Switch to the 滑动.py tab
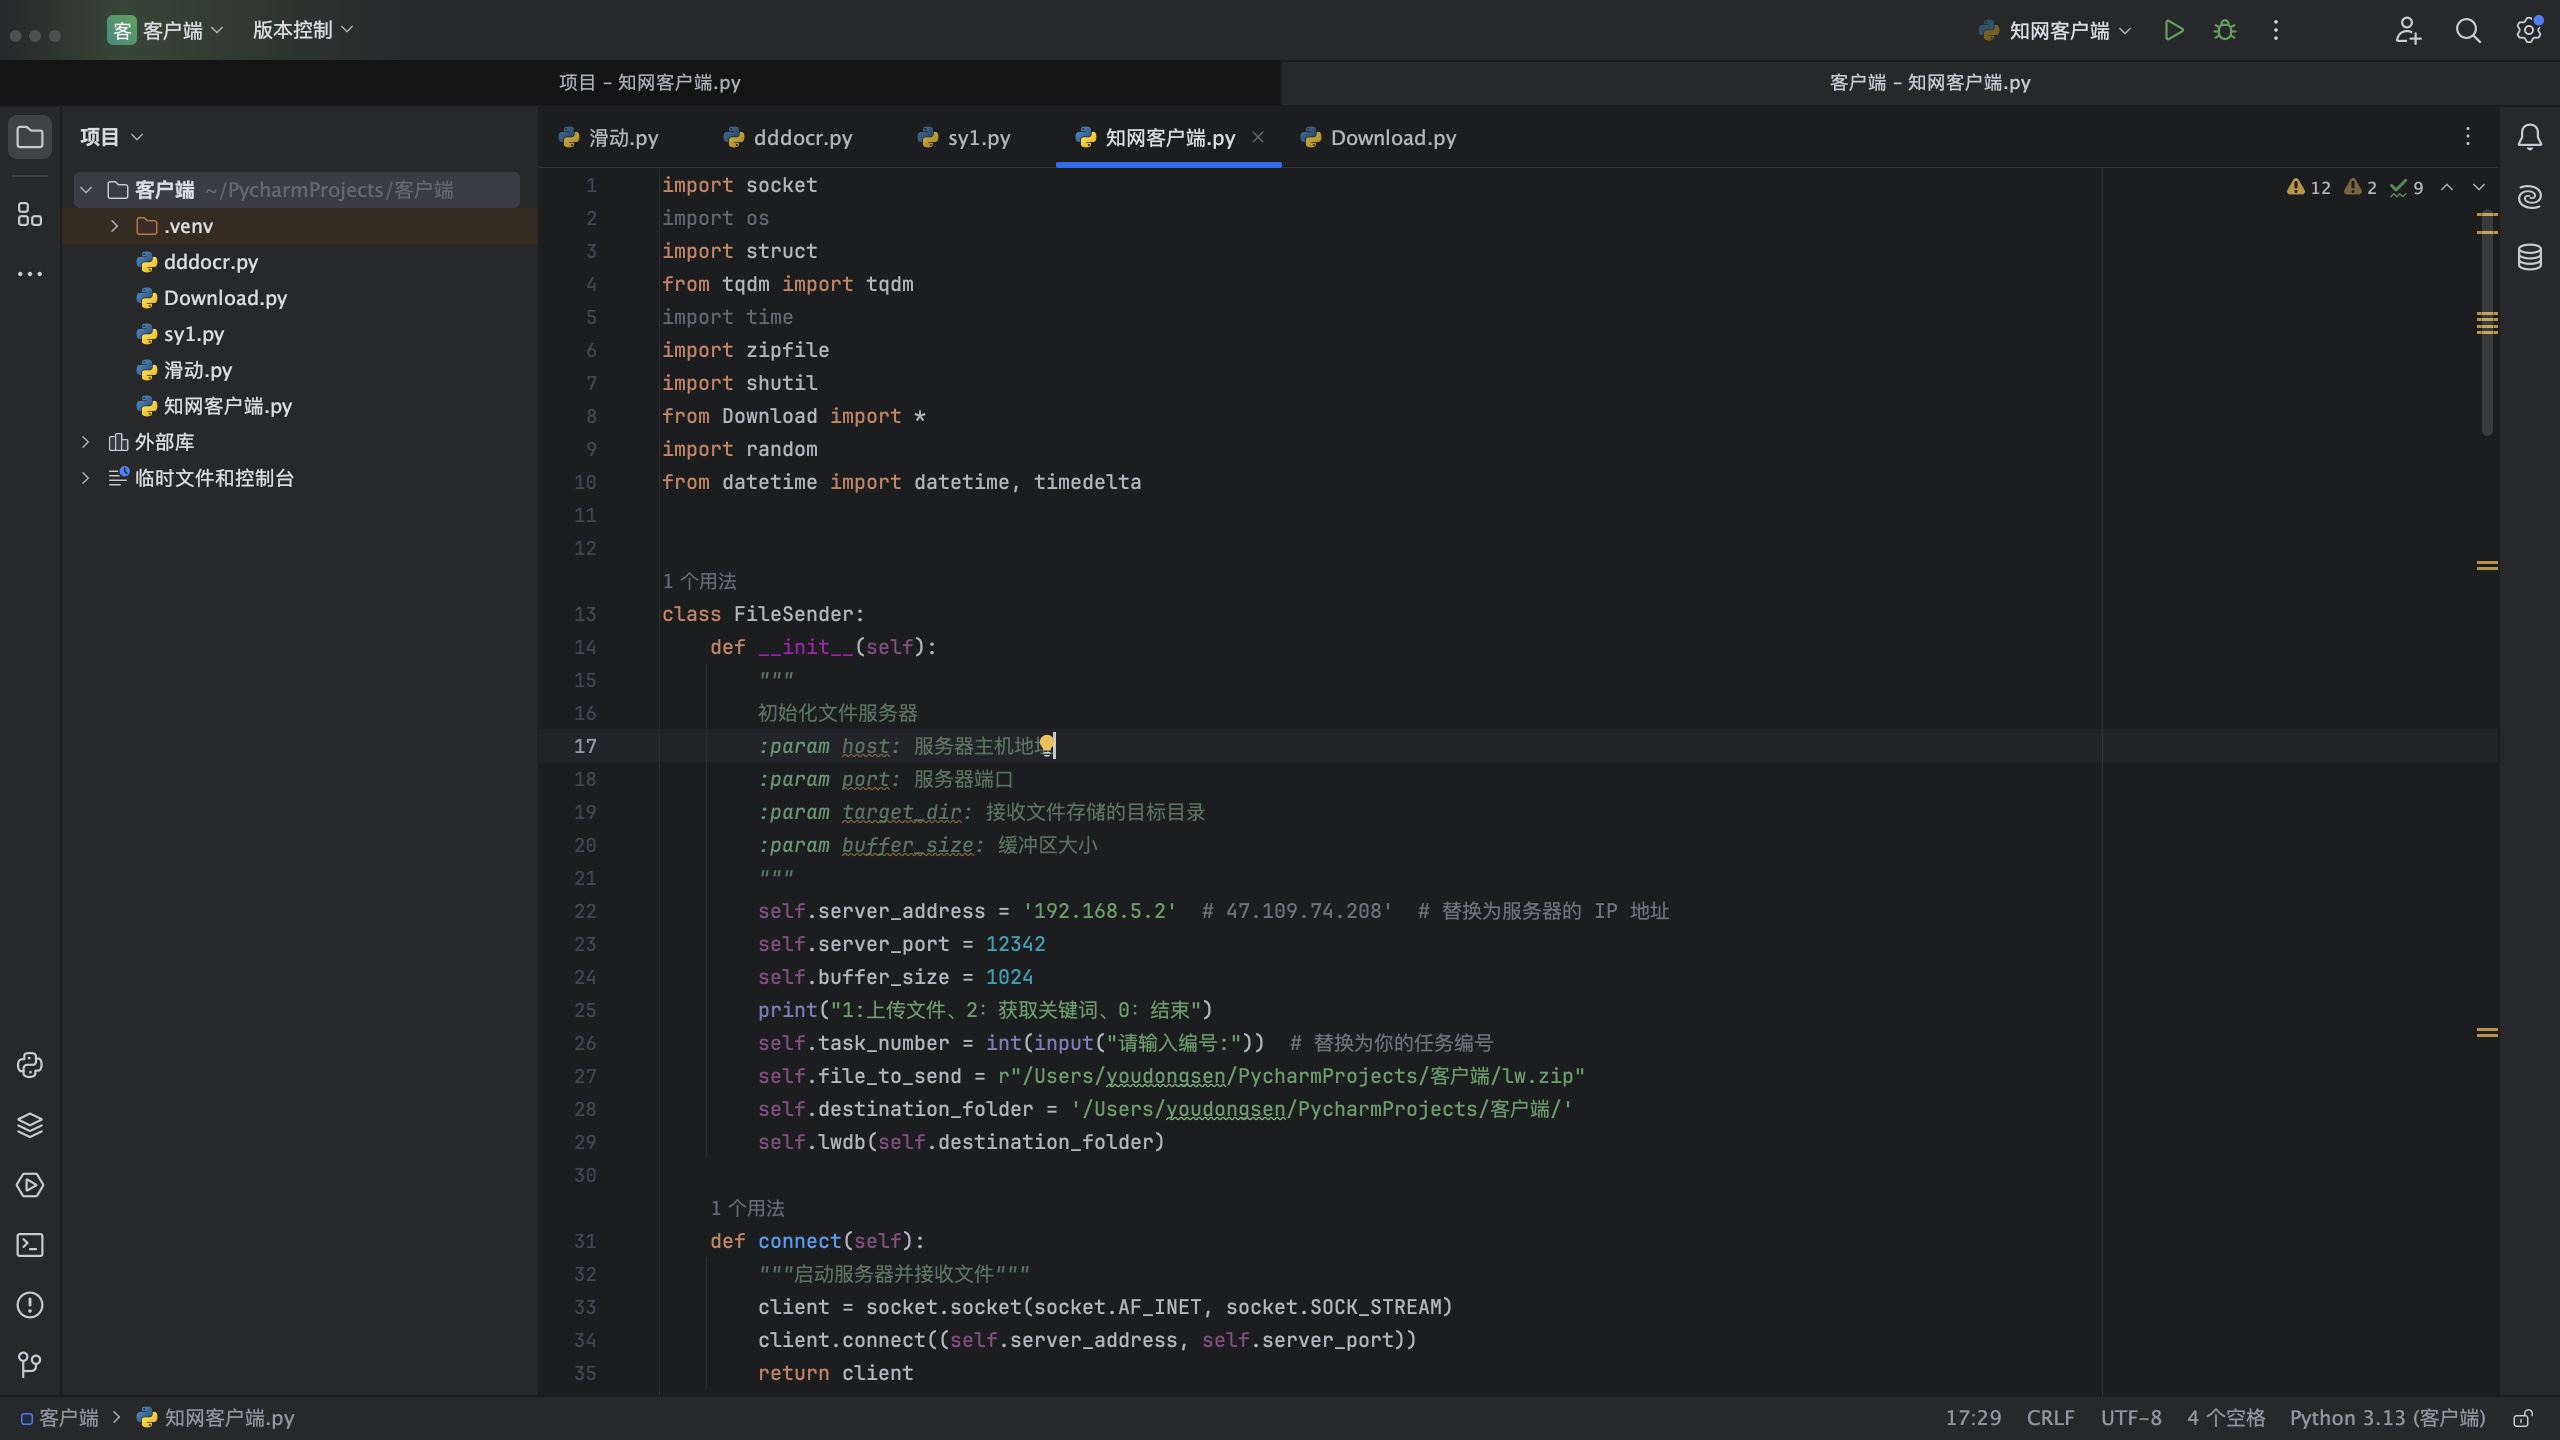This screenshot has width=2560, height=1440. 609,137
